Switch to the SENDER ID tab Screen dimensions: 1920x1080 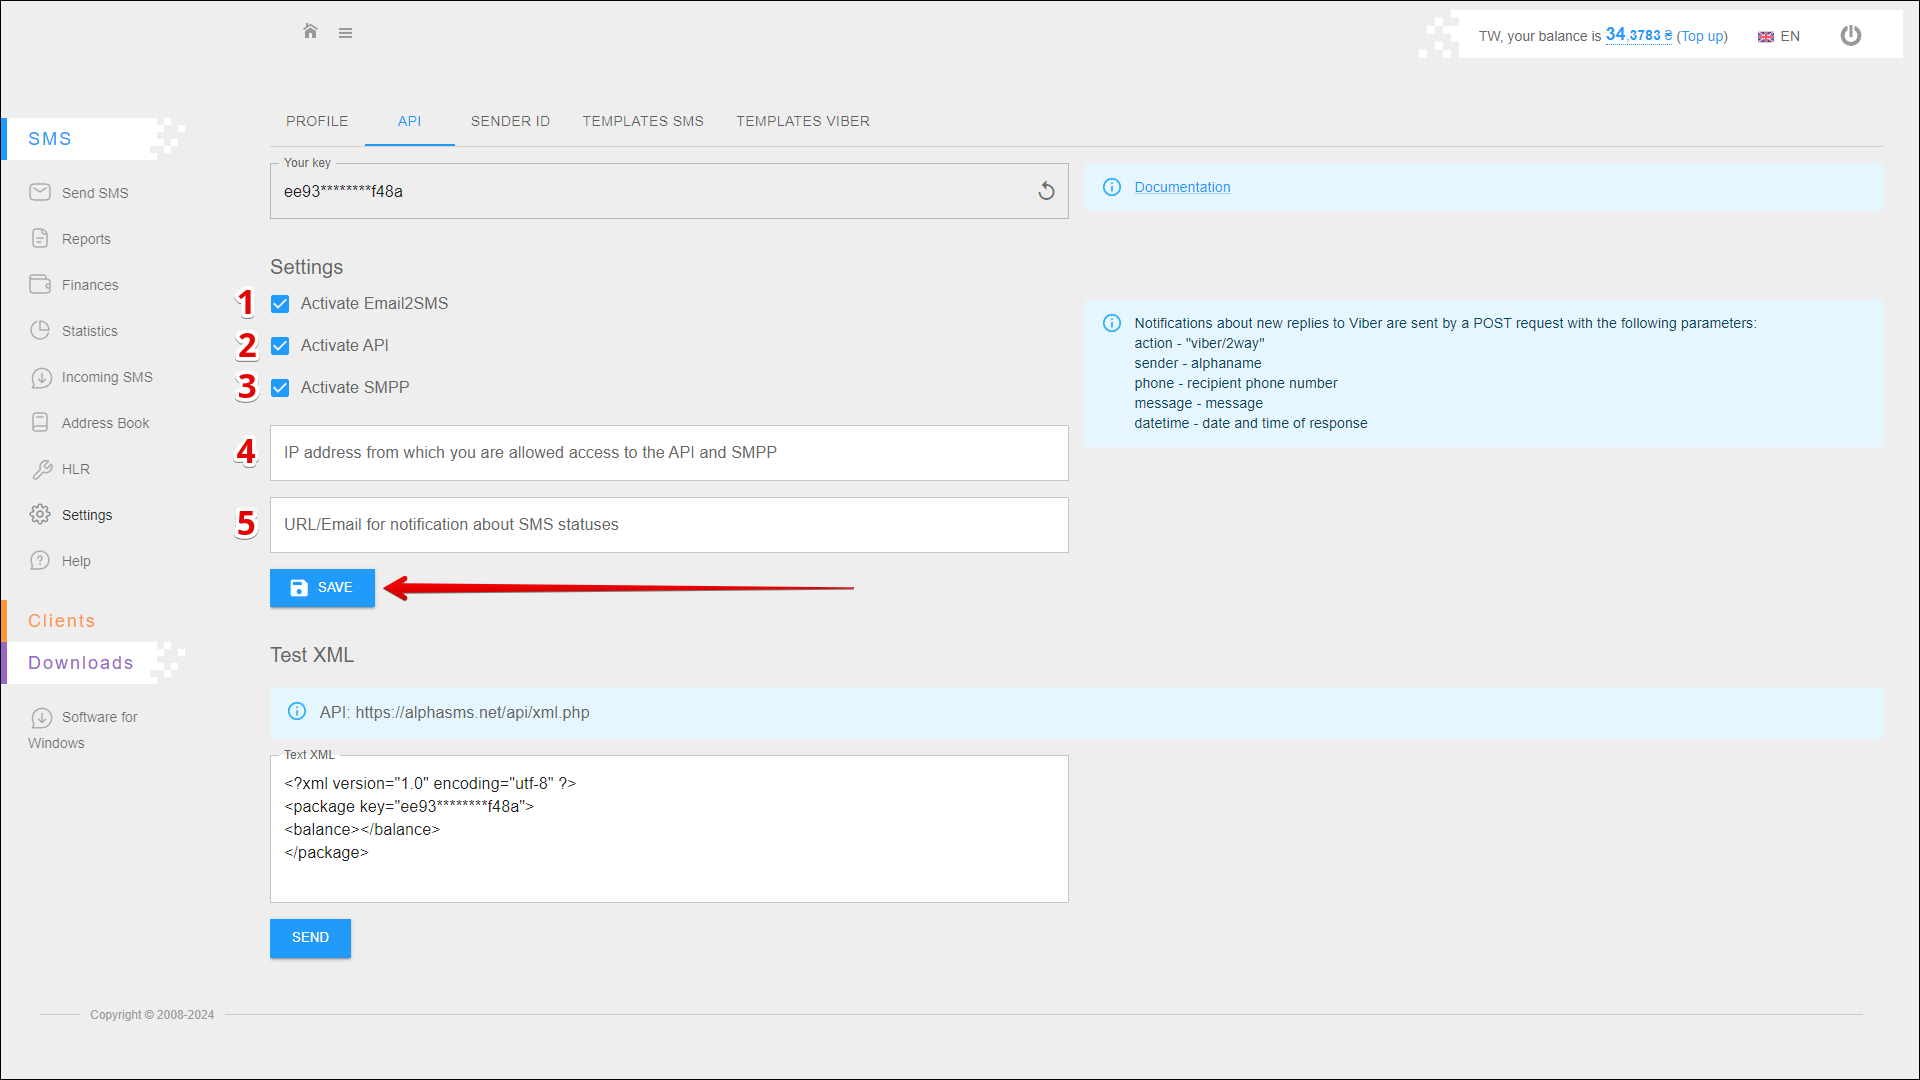[x=510, y=121]
